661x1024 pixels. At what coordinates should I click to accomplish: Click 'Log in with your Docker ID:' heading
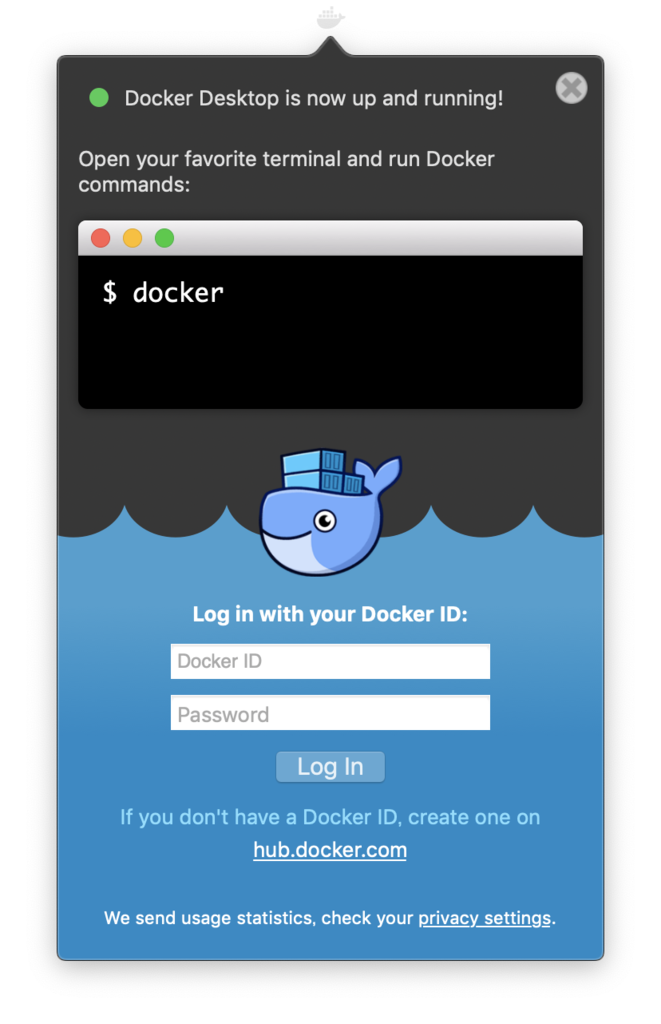330,615
